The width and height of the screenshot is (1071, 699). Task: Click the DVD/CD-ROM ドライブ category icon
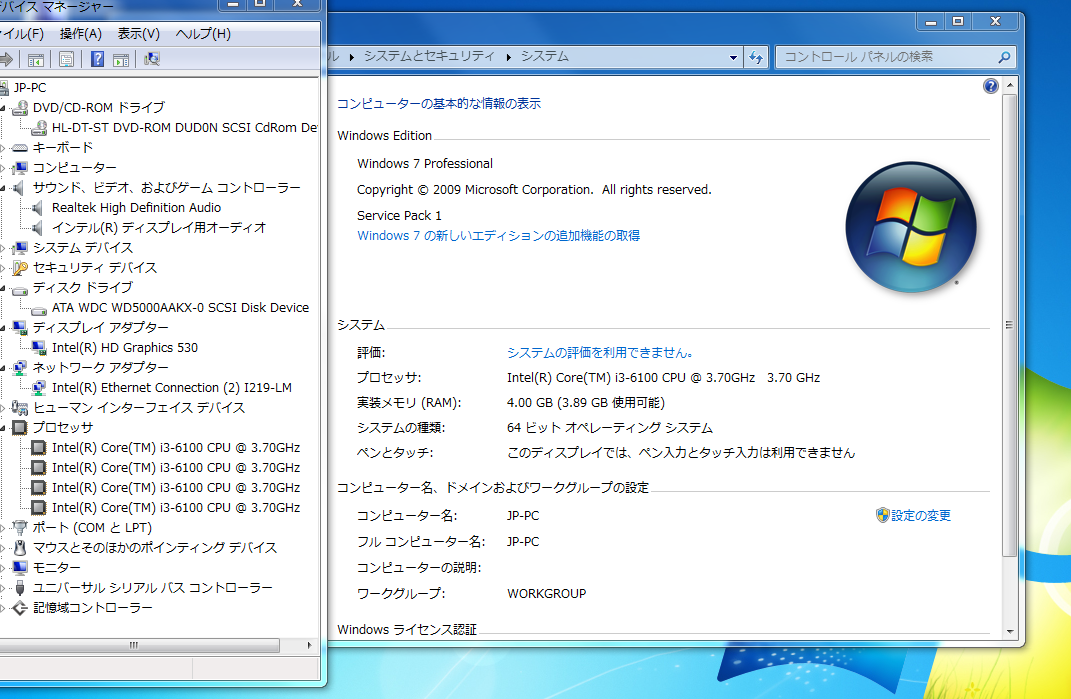tap(20, 108)
